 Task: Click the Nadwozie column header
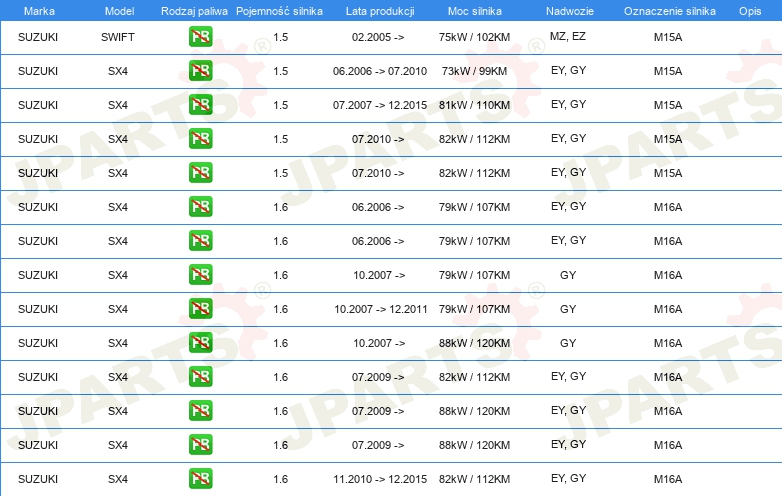coord(570,11)
